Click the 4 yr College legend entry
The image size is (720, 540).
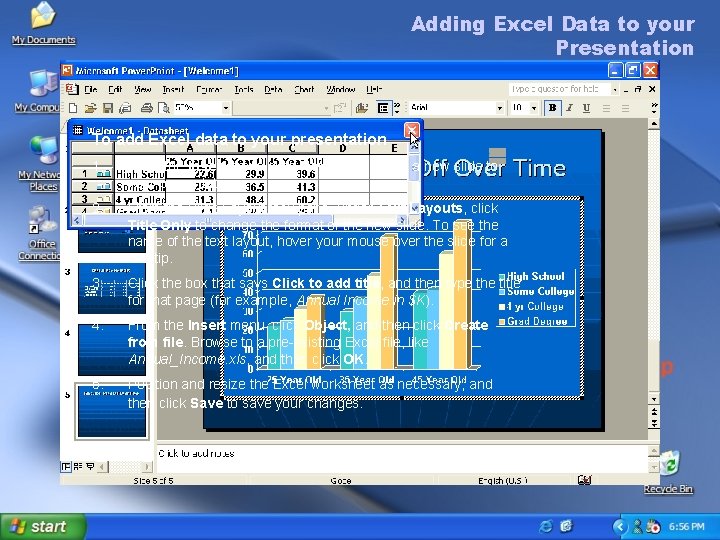tap(531, 306)
